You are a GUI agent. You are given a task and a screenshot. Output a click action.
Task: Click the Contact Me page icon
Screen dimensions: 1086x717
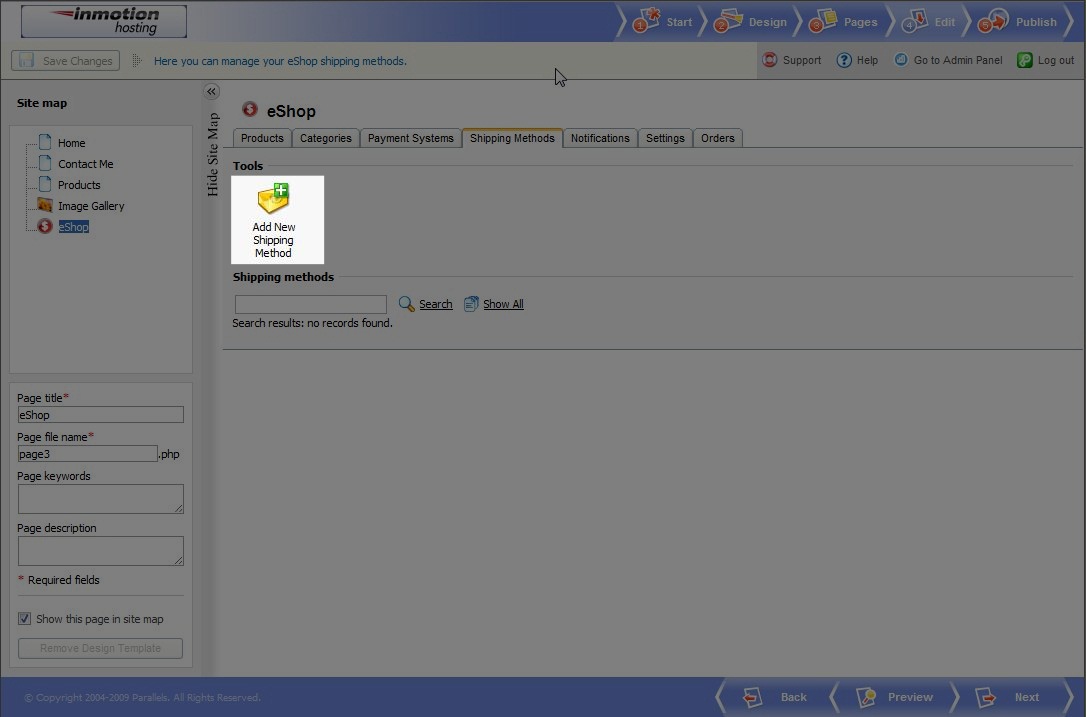45,163
